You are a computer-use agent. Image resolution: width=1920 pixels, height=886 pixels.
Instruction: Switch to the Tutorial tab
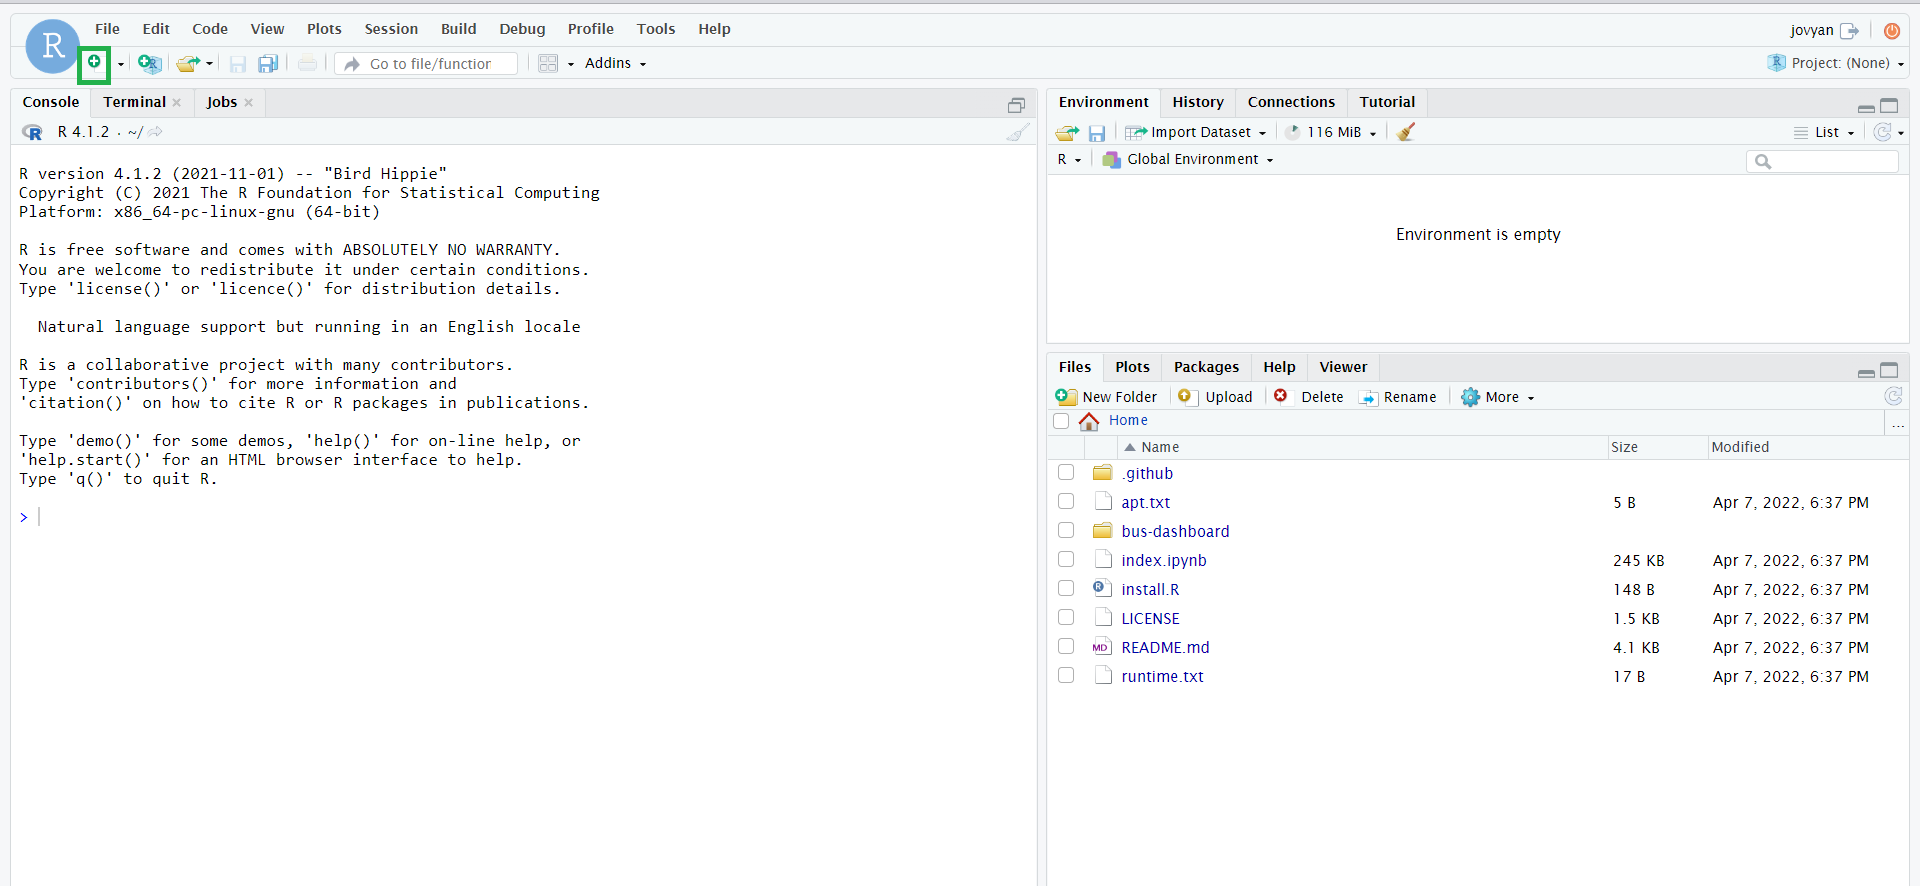click(x=1387, y=102)
